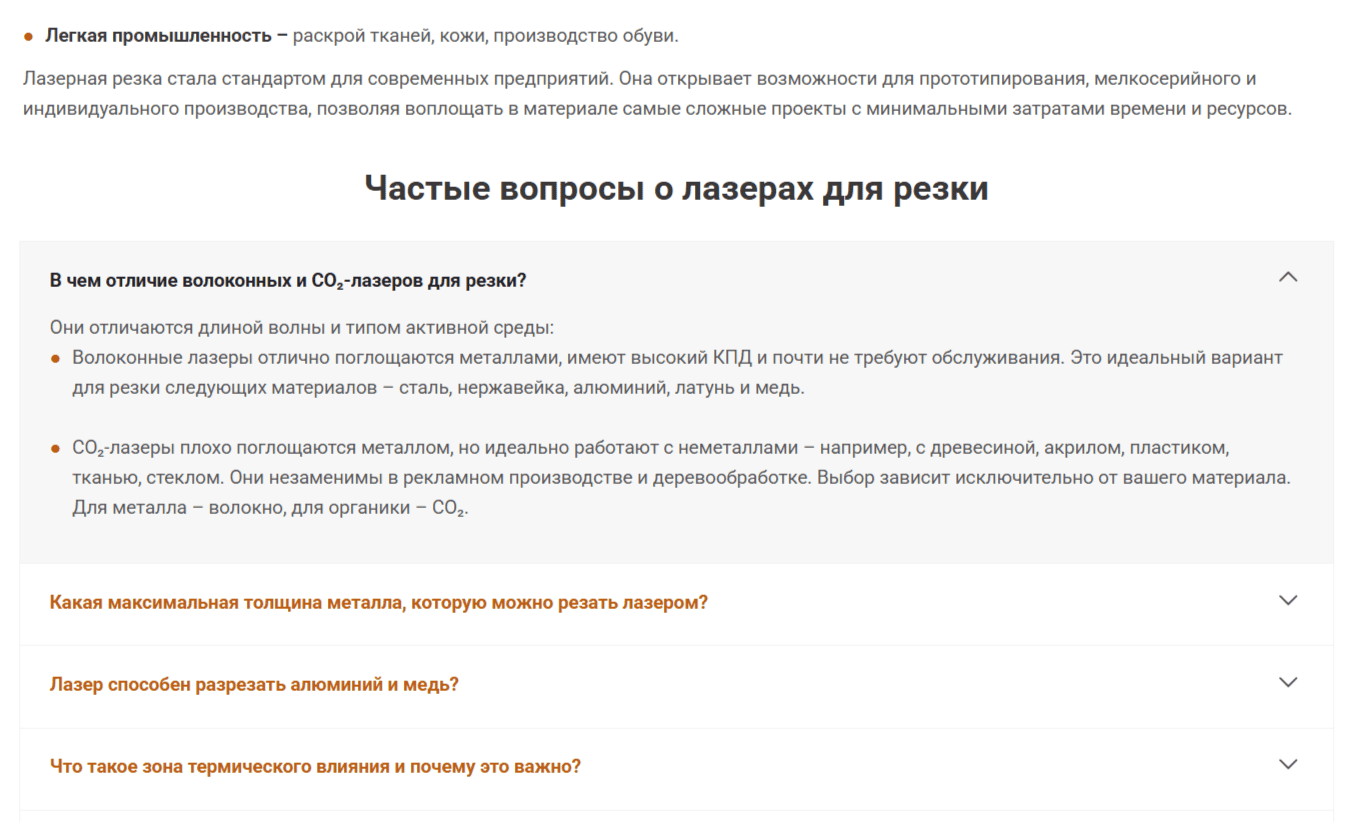Screen dimensions: 1358x832
Task: Click question "В чем отличие волоконных и CO₂-лазеров для резки?"
Action: 288,281
